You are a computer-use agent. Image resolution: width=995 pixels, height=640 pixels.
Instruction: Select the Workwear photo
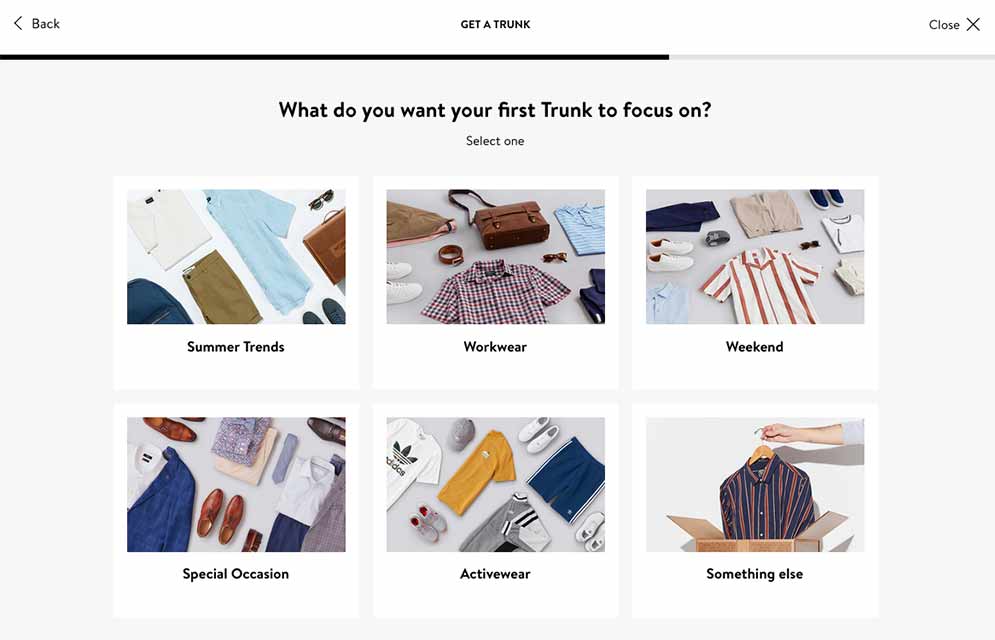pos(496,257)
